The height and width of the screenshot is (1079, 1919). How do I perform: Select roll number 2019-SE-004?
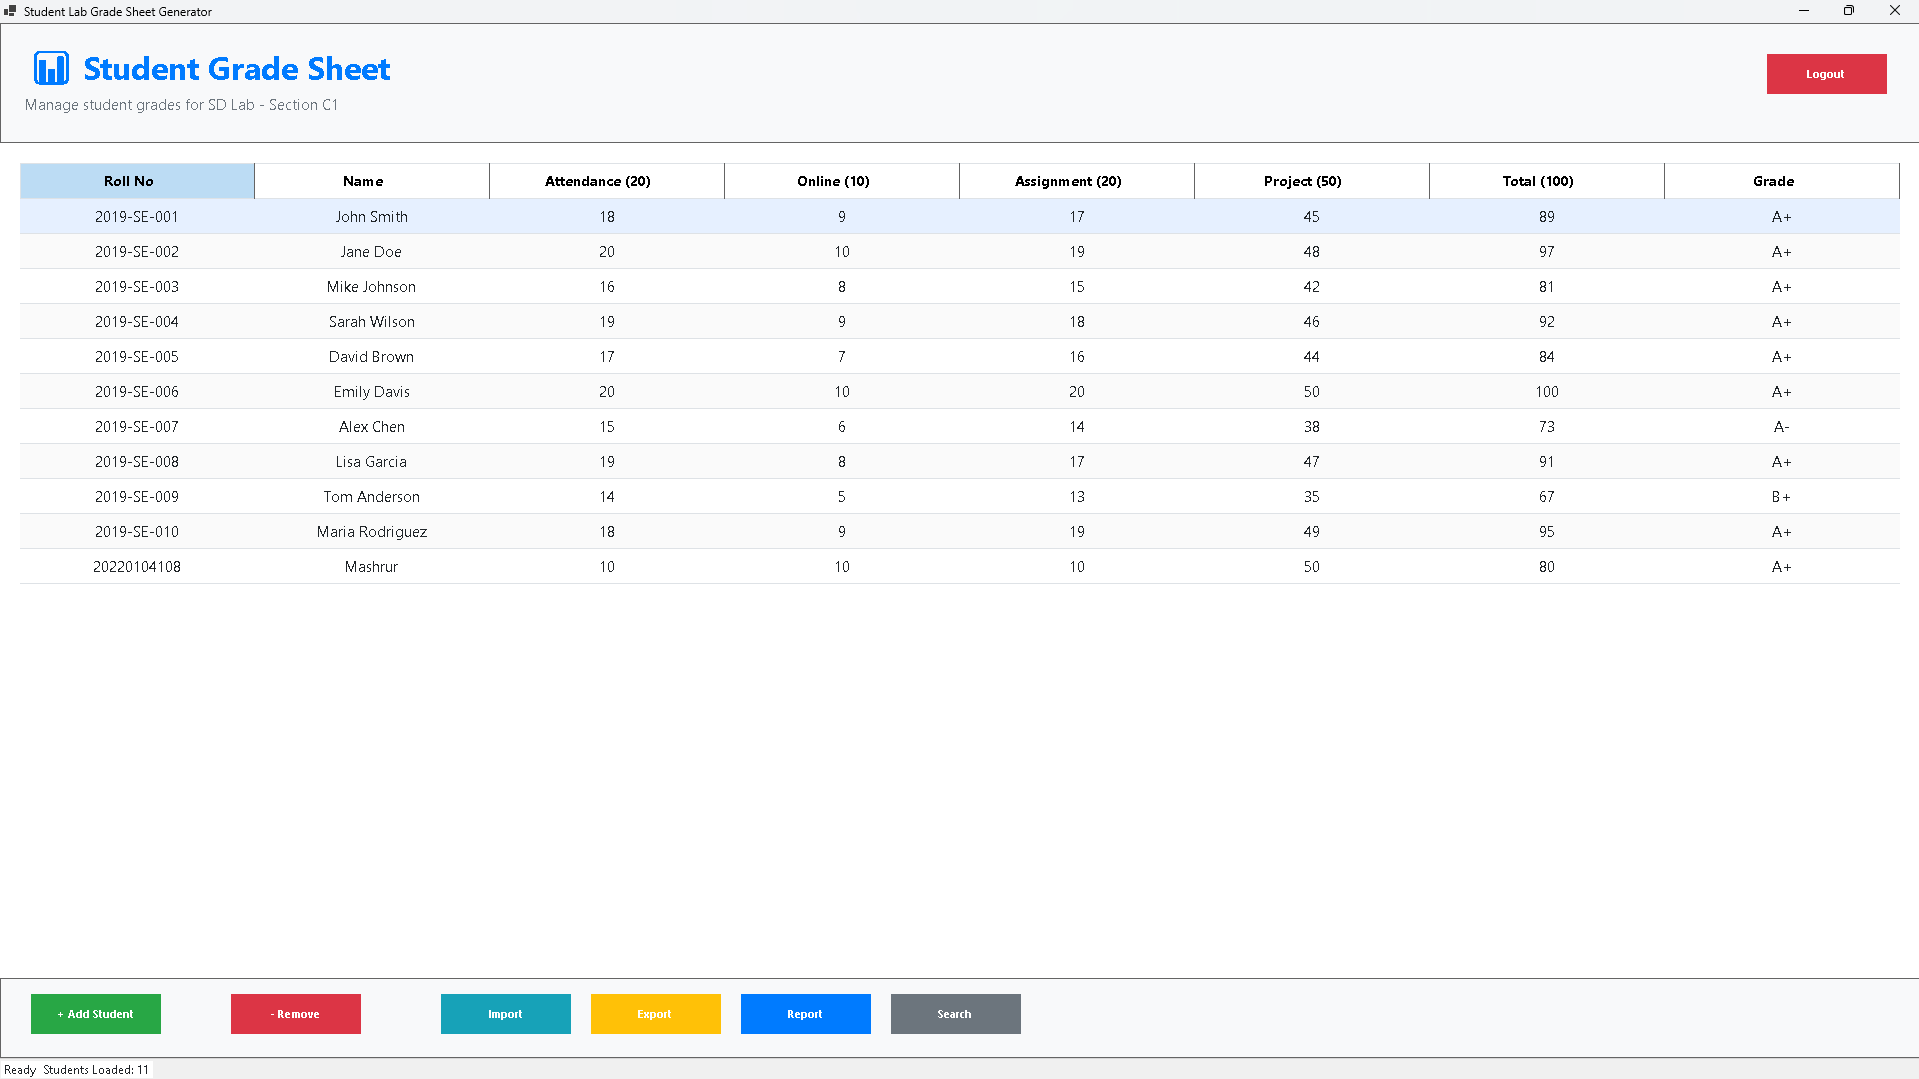click(137, 322)
